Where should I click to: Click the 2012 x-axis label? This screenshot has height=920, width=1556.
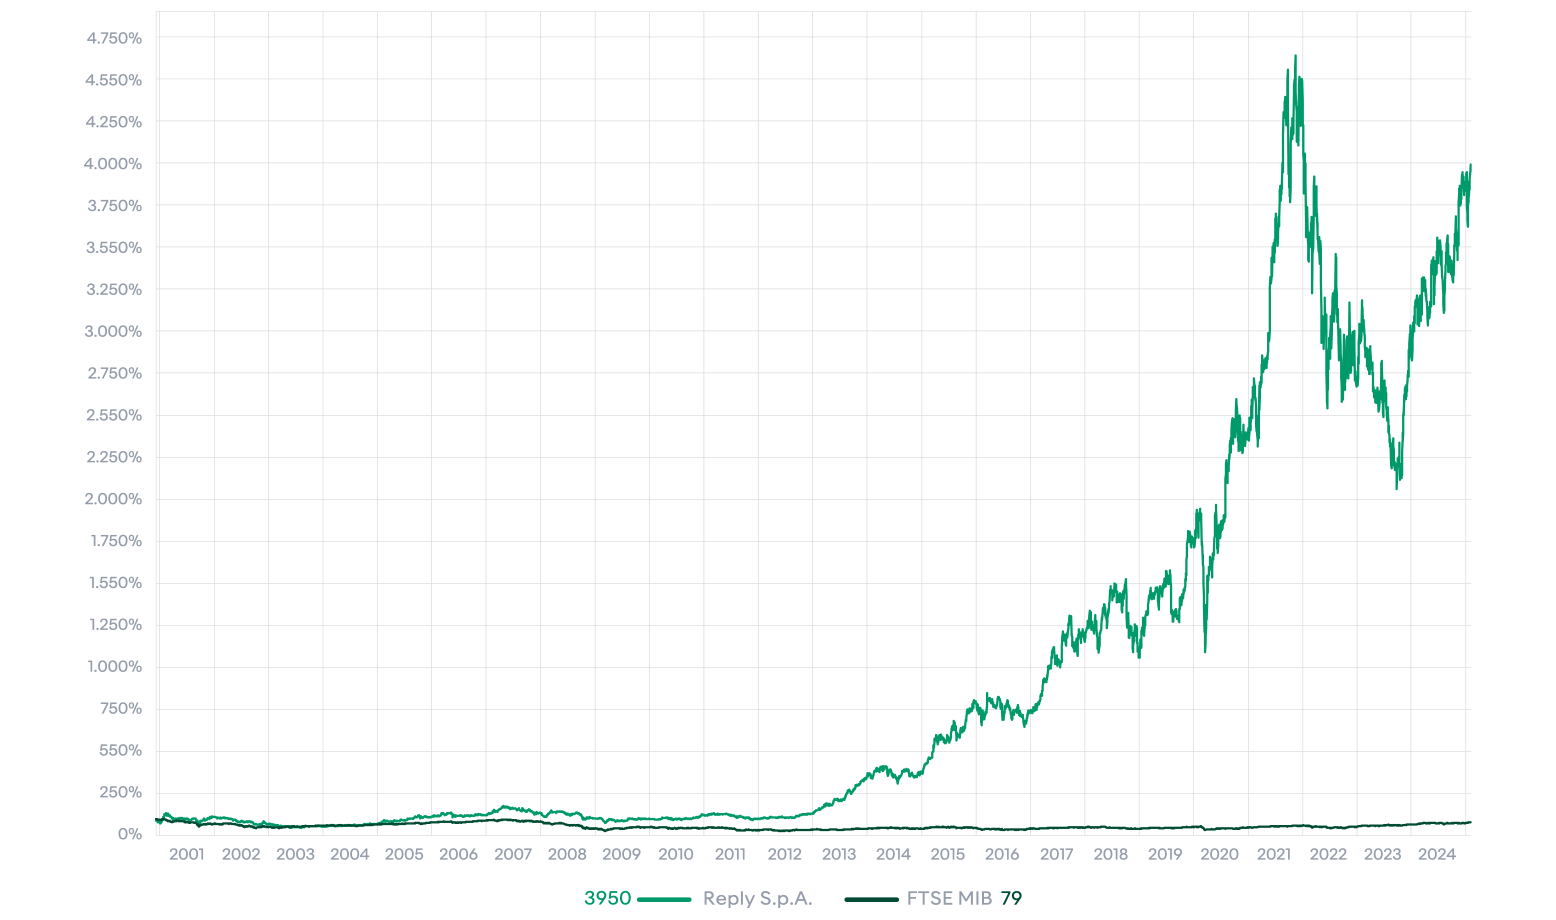pyautogui.click(x=784, y=854)
